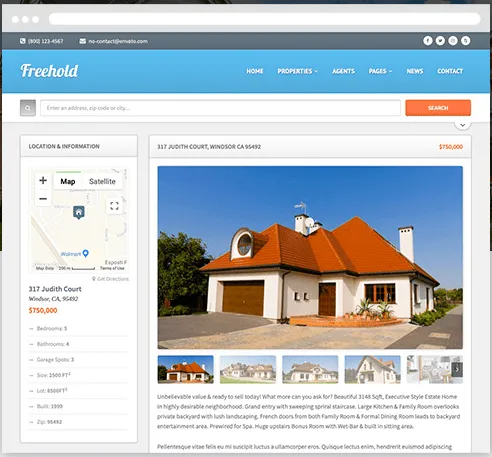Zoom in on the map
The width and height of the screenshot is (492, 457).
[x=43, y=180]
